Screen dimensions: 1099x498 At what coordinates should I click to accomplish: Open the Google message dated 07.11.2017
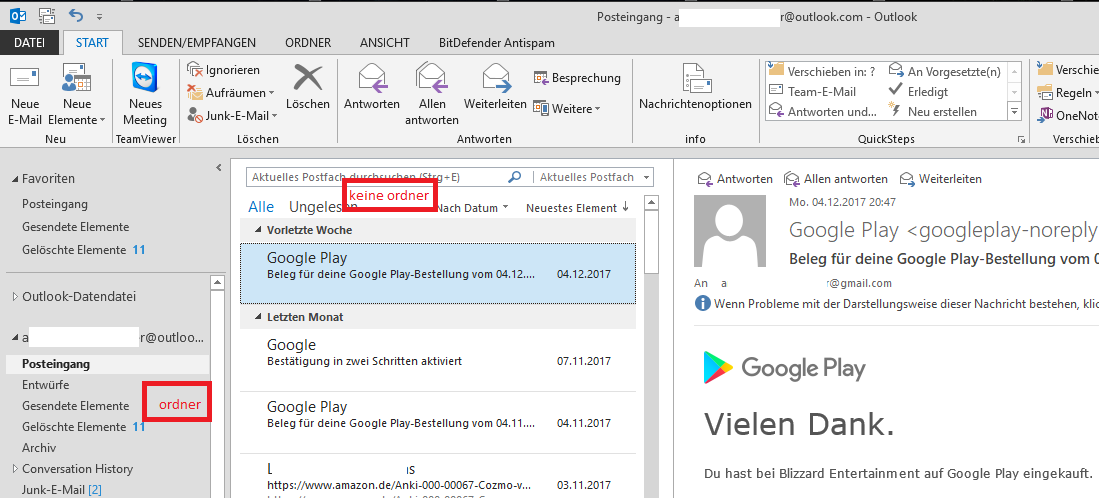coord(438,361)
